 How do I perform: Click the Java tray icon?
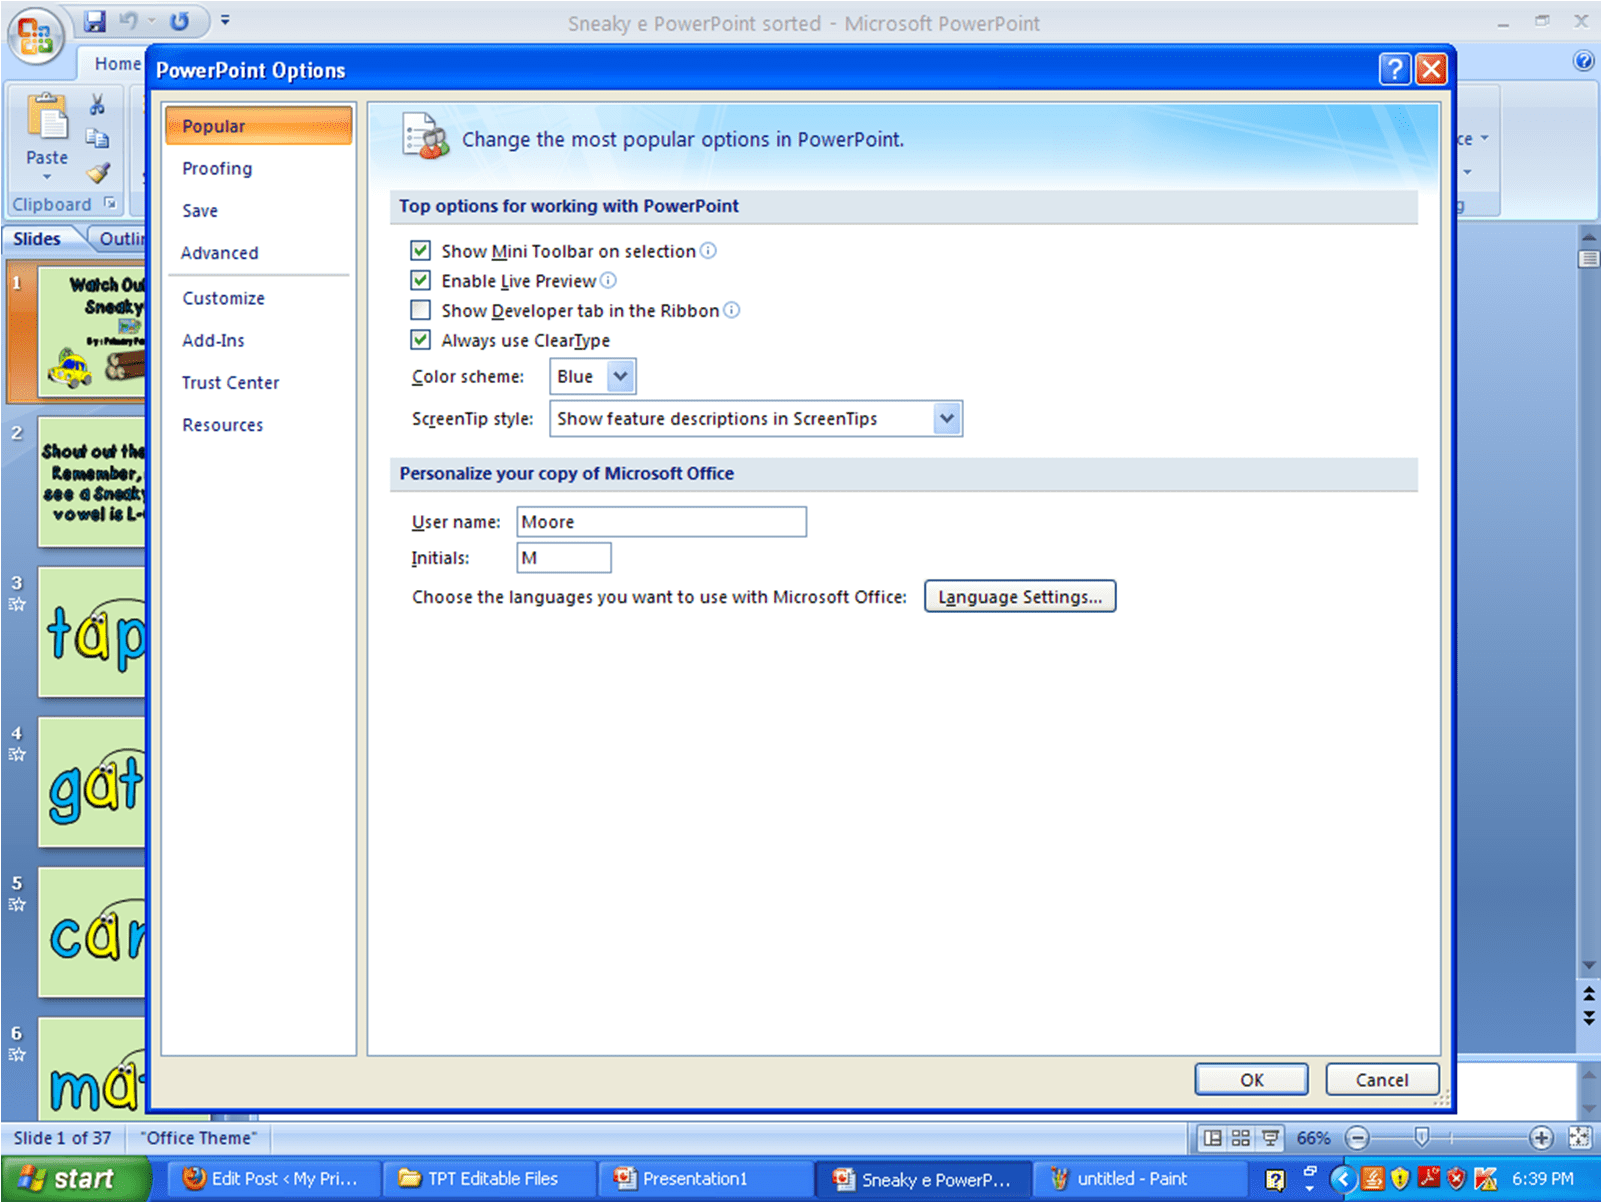coord(1372,1179)
